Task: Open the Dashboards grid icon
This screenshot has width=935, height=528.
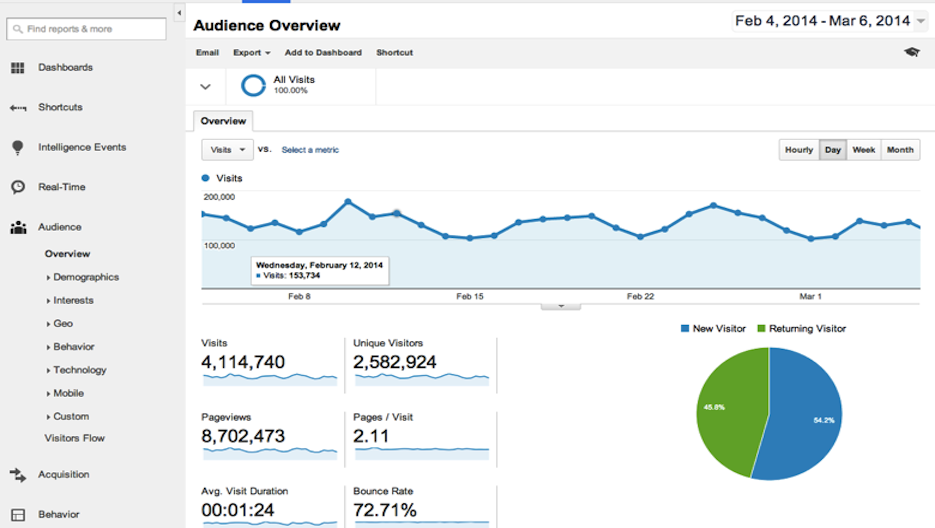Action: [18, 68]
